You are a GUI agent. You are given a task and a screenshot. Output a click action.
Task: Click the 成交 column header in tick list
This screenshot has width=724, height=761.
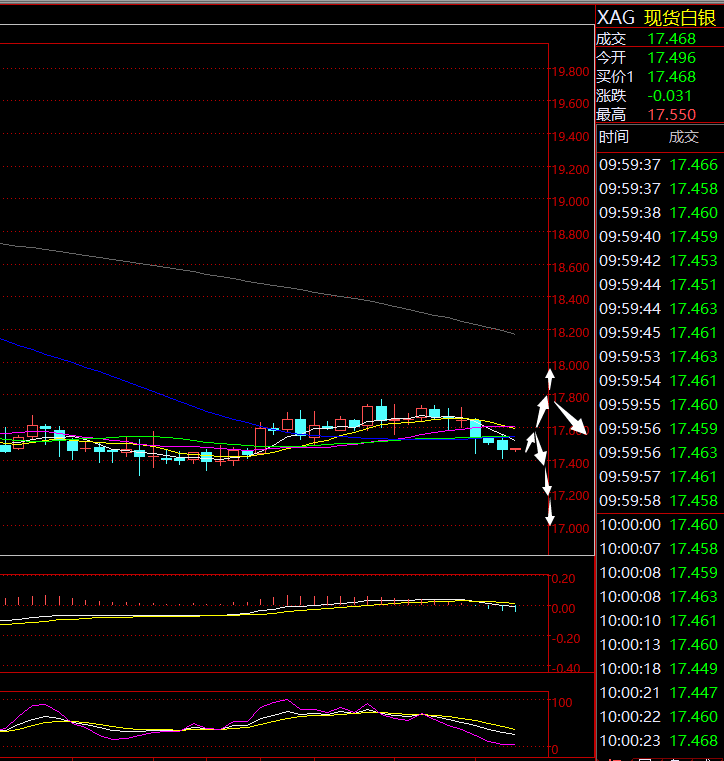click(x=684, y=137)
